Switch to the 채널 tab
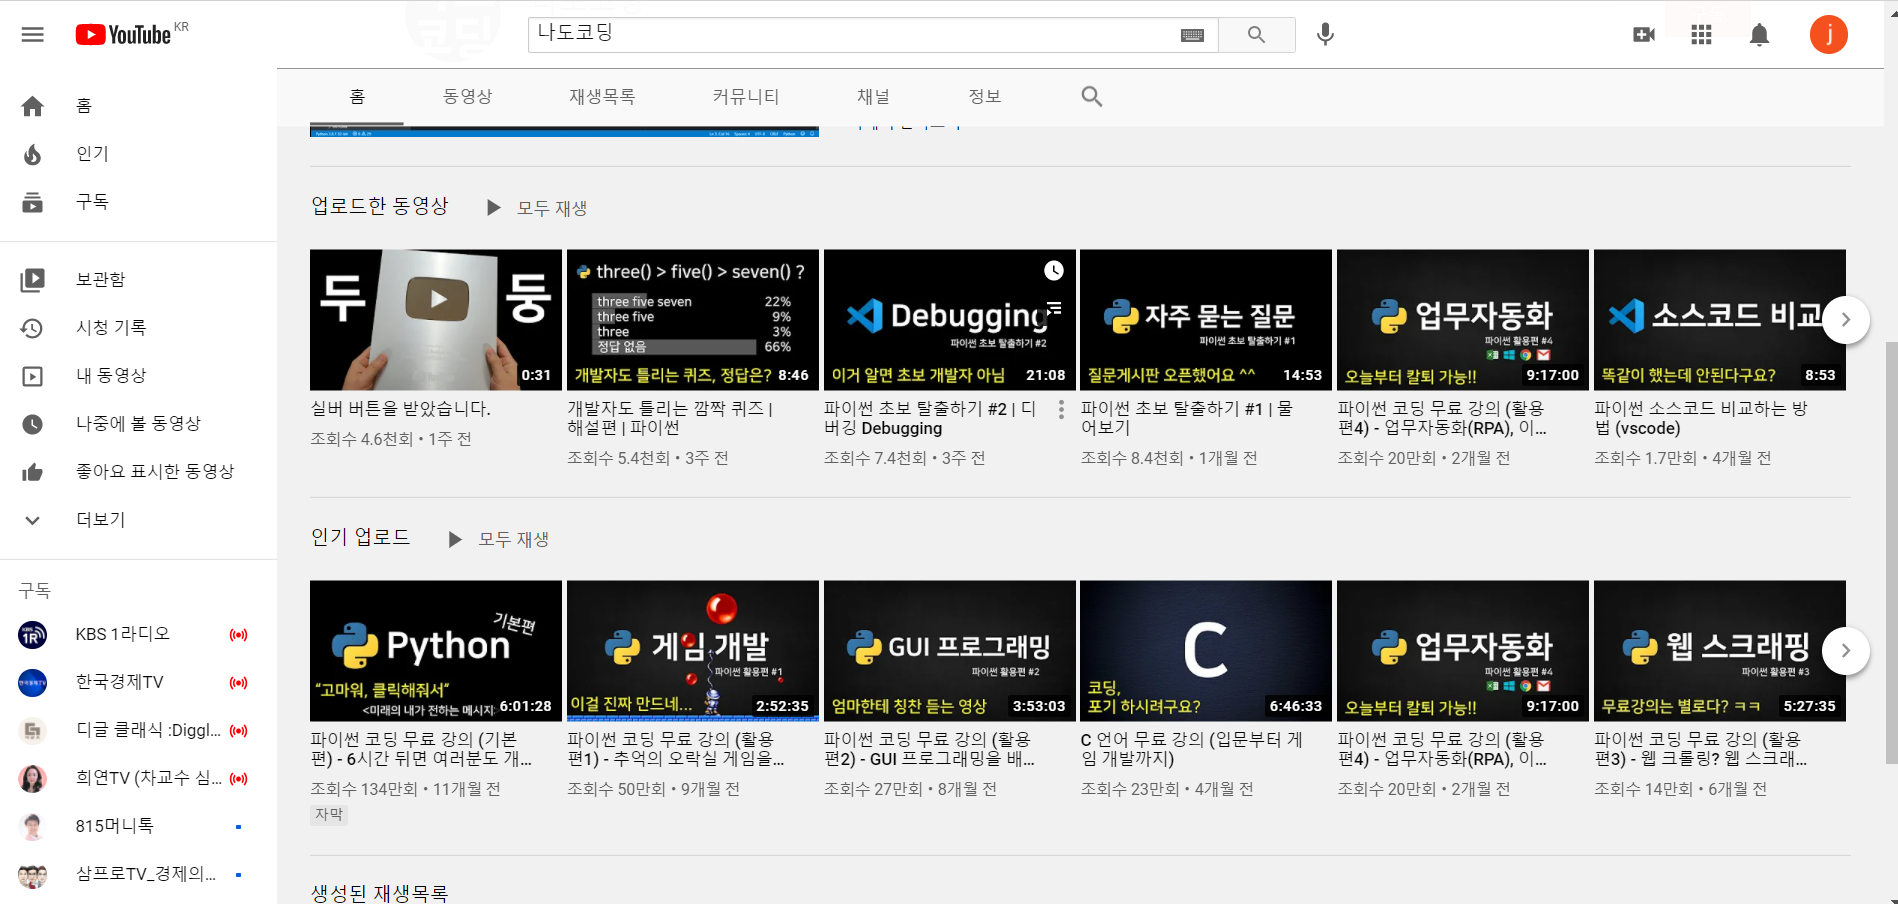The image size is (1898, 904). tap(873, 97)
